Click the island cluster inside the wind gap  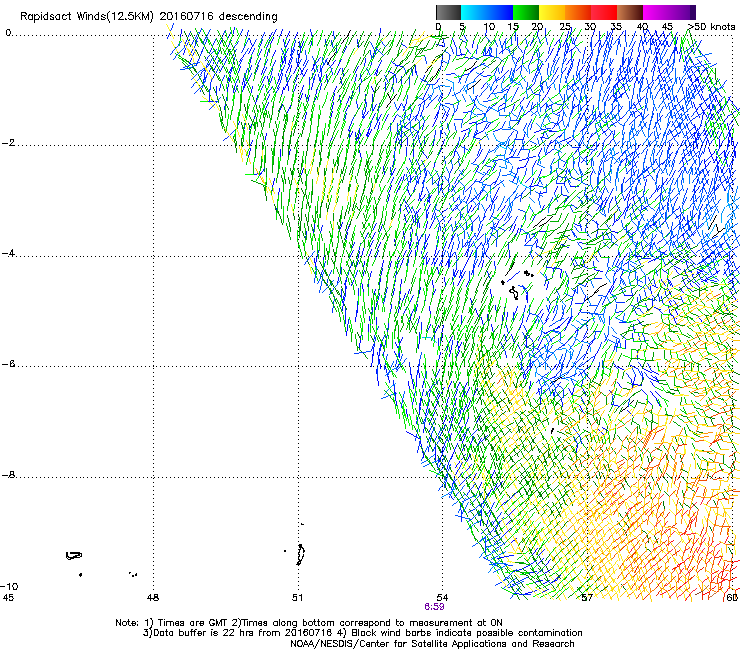[x=516, y=284]
